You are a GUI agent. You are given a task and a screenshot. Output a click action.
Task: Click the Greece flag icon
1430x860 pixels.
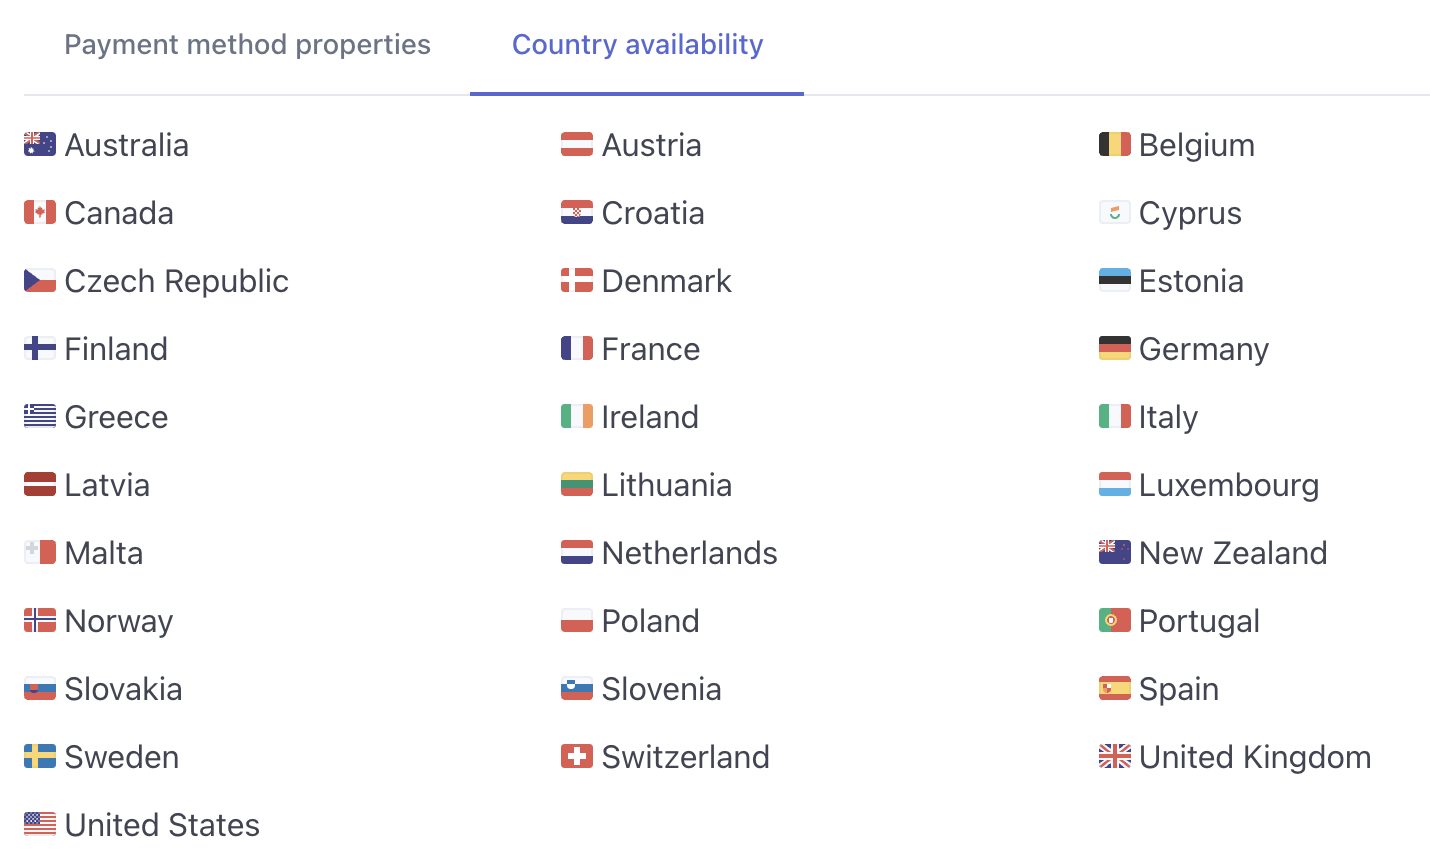(40, 417)
